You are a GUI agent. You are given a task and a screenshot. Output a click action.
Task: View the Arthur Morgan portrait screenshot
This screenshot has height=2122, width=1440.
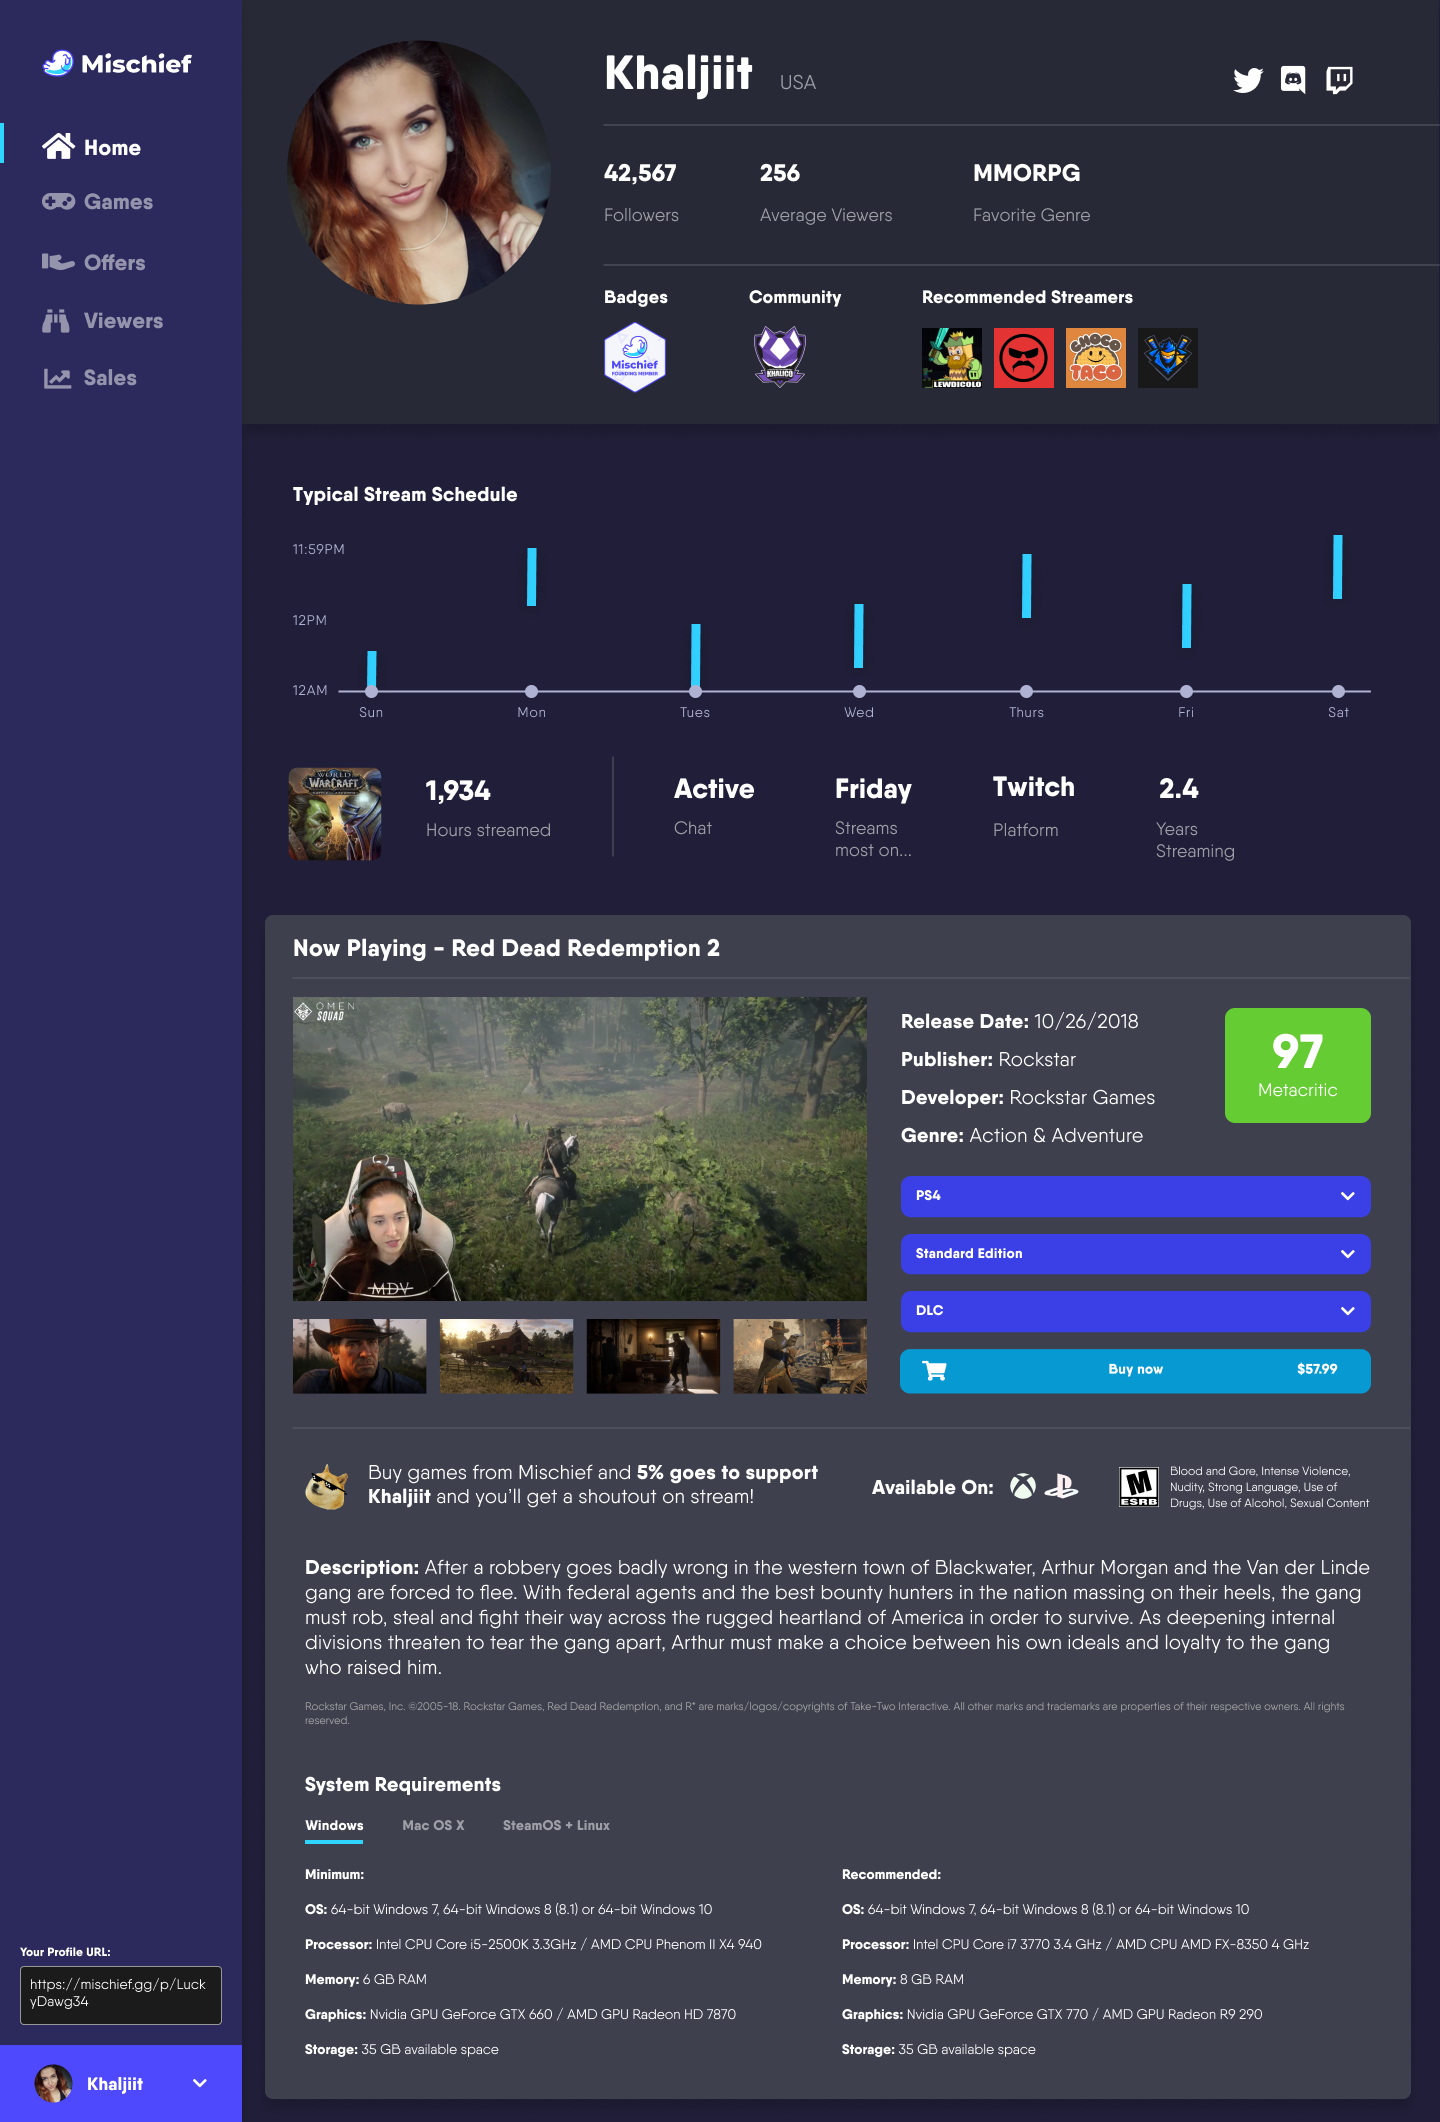[x=360, y=1356]
